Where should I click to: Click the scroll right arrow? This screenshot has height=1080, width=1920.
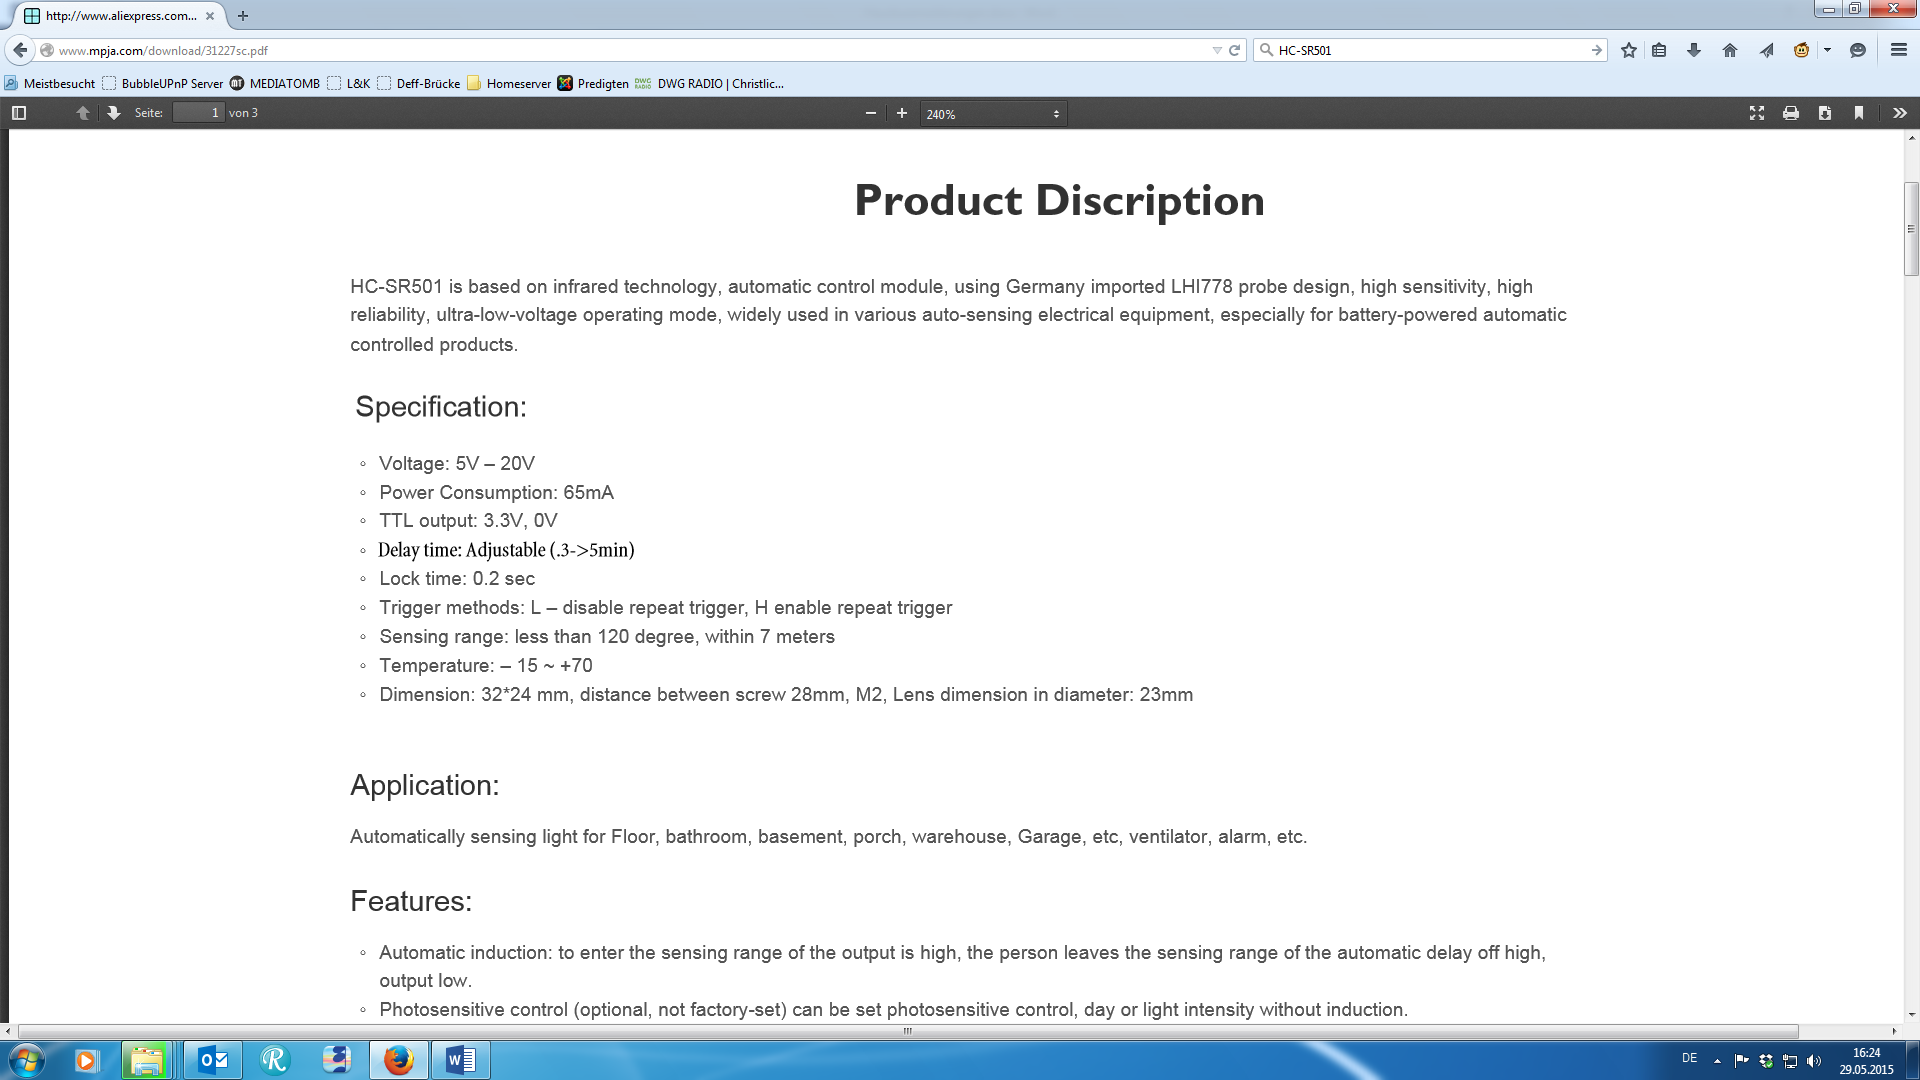[x=1894, y=1031]
